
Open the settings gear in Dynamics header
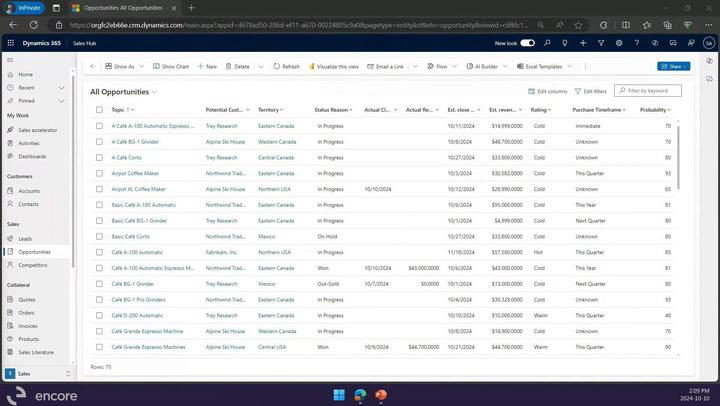point(619,43)
